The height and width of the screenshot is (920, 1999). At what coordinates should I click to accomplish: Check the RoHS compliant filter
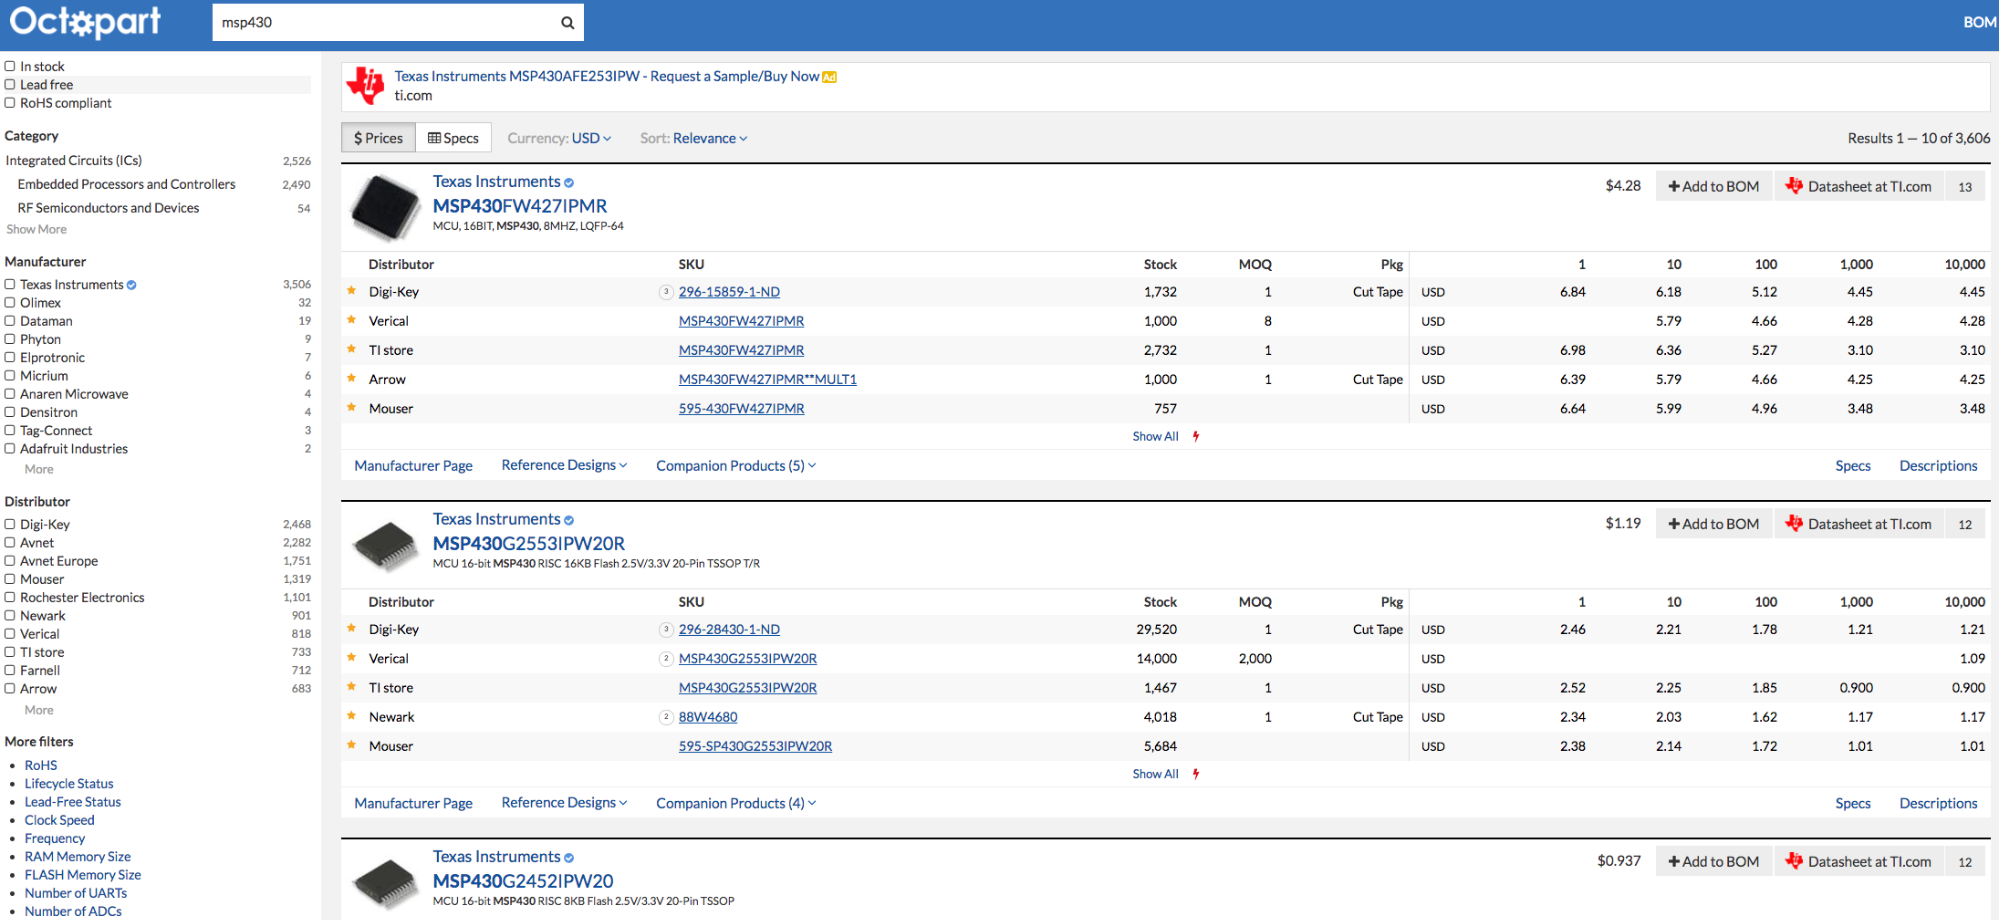pos(10,102)
